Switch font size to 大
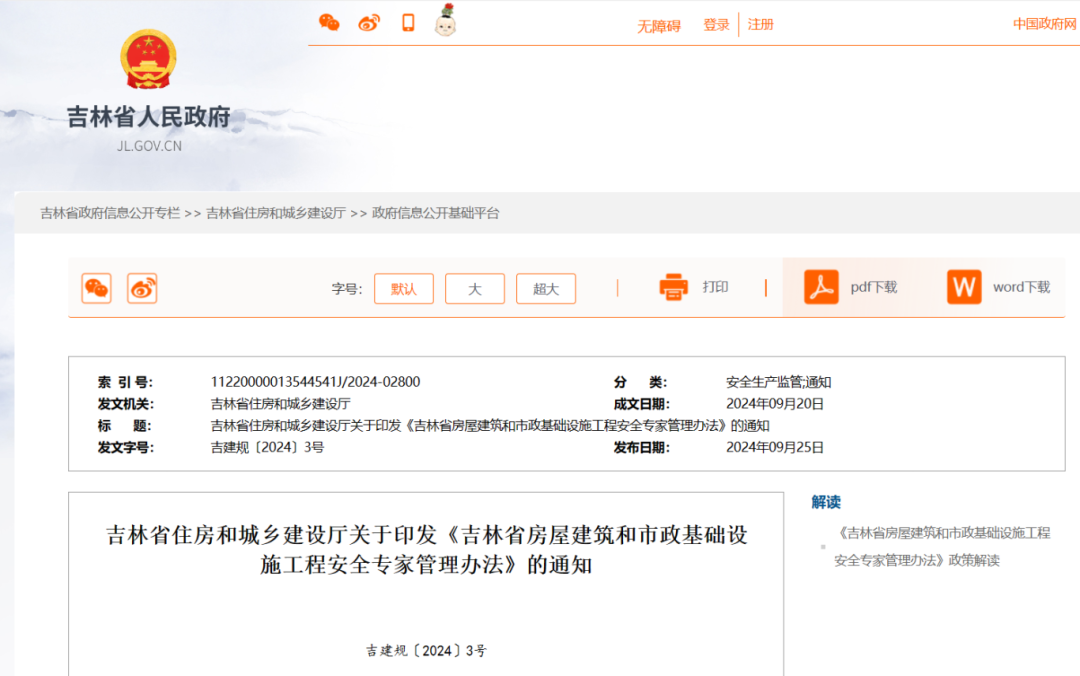The height and width of the screenshot is (676, 1080). click(474, 287)
